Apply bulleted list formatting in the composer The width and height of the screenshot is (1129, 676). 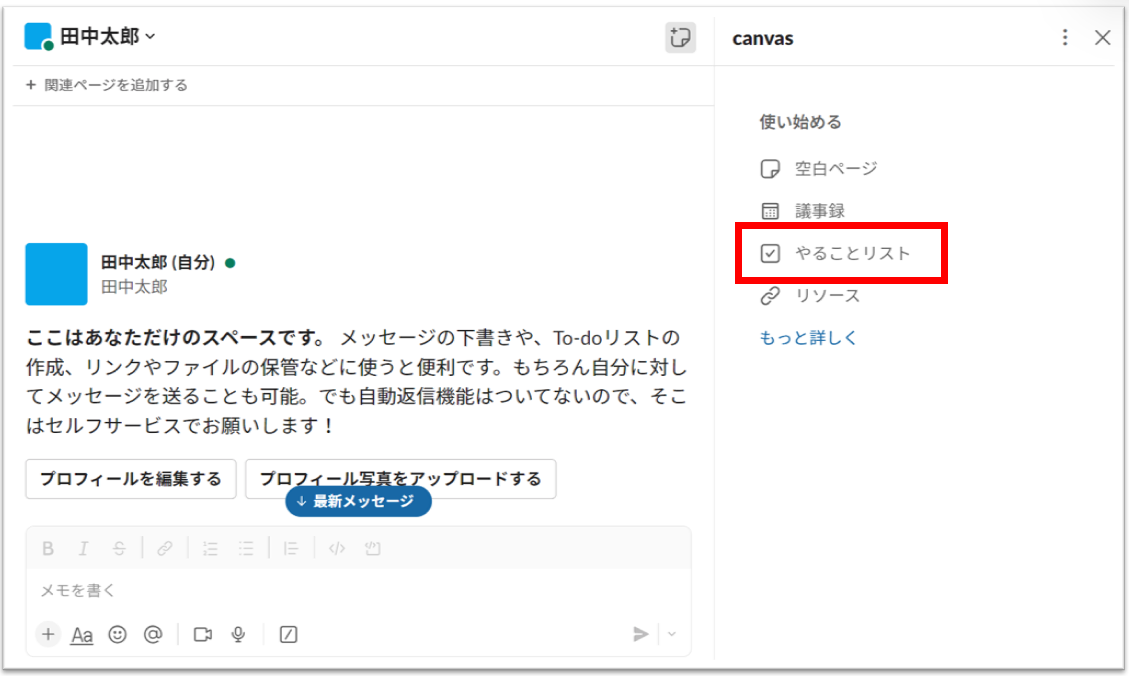245,548
